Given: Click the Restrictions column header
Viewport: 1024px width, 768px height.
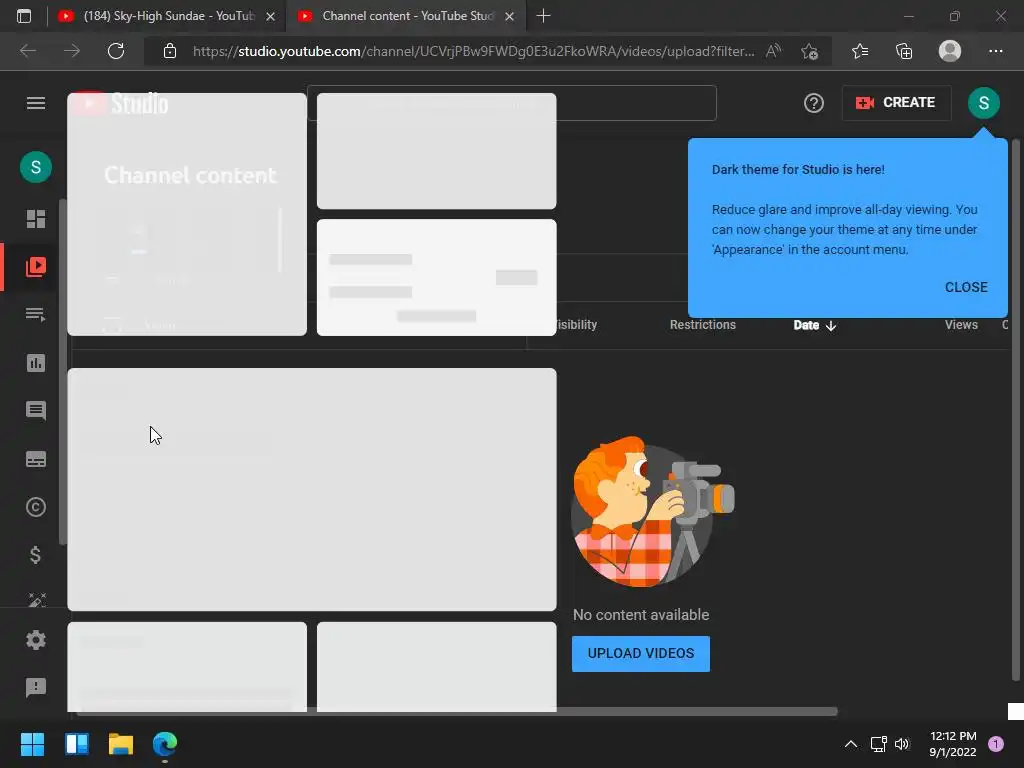Looking at the screenshot, I should [703, 325].
